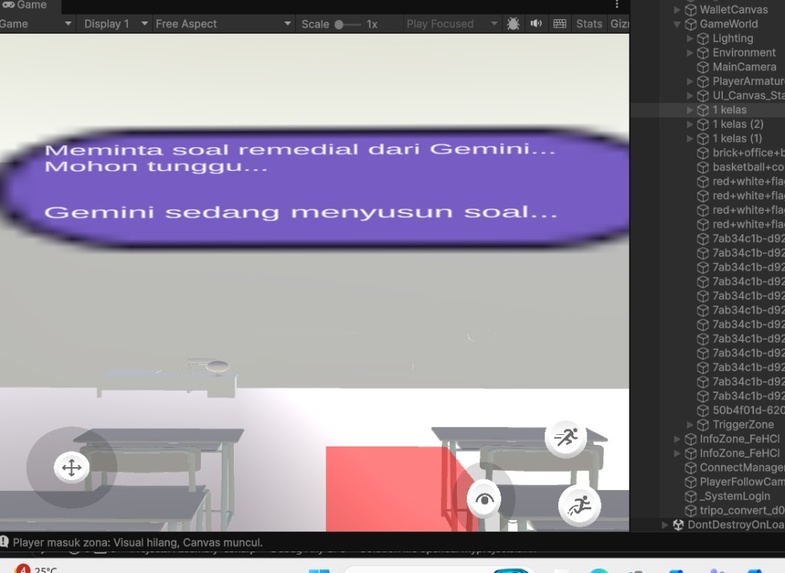Collapse the GameWorld tree item
This screenshot has height=573, width=785.
click(x=677, y=24)
